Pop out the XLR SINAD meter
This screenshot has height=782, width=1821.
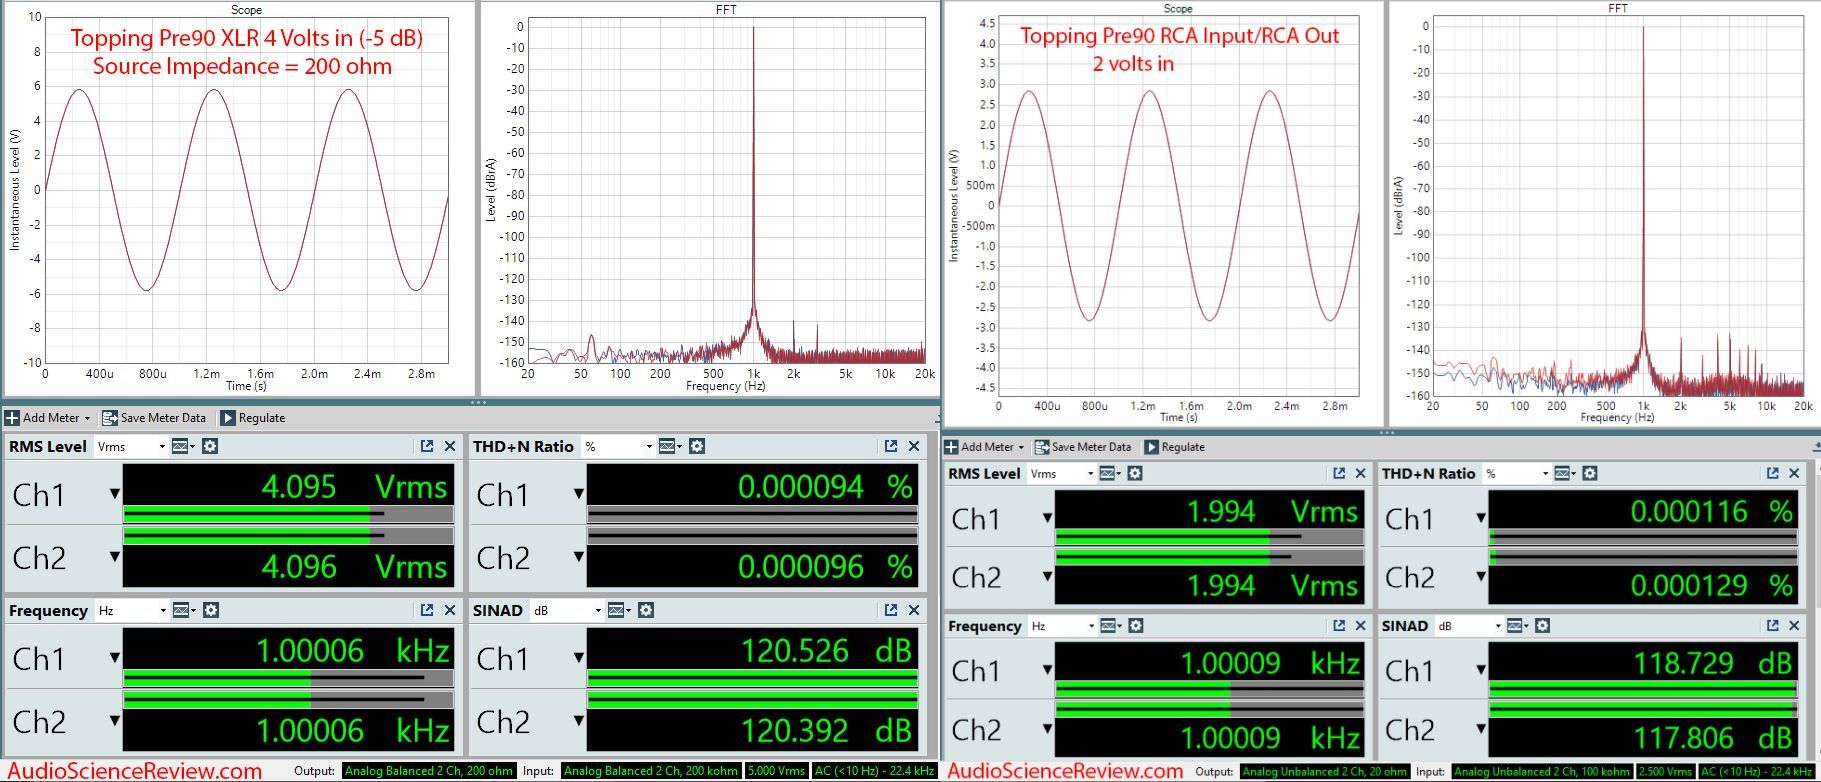point(891,610)
